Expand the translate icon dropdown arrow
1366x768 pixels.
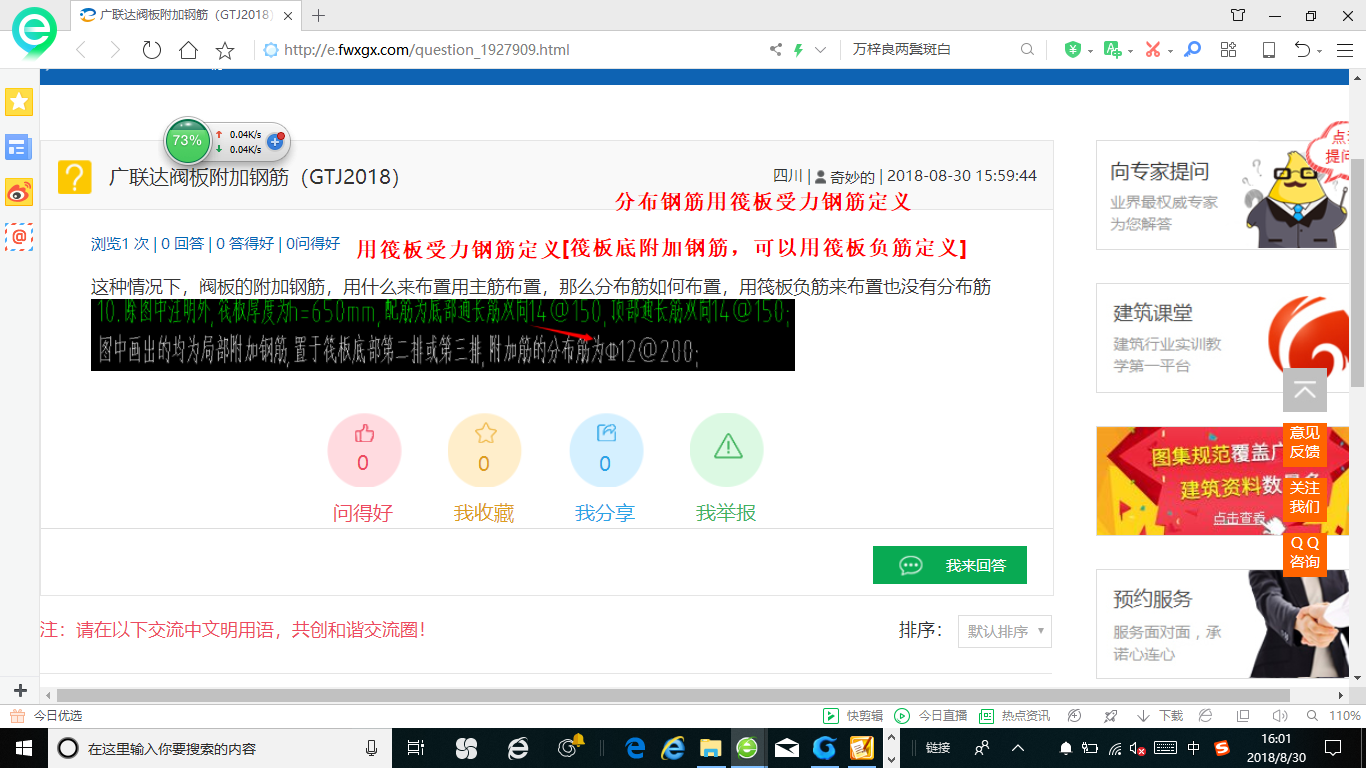[x=1130, y=51]
